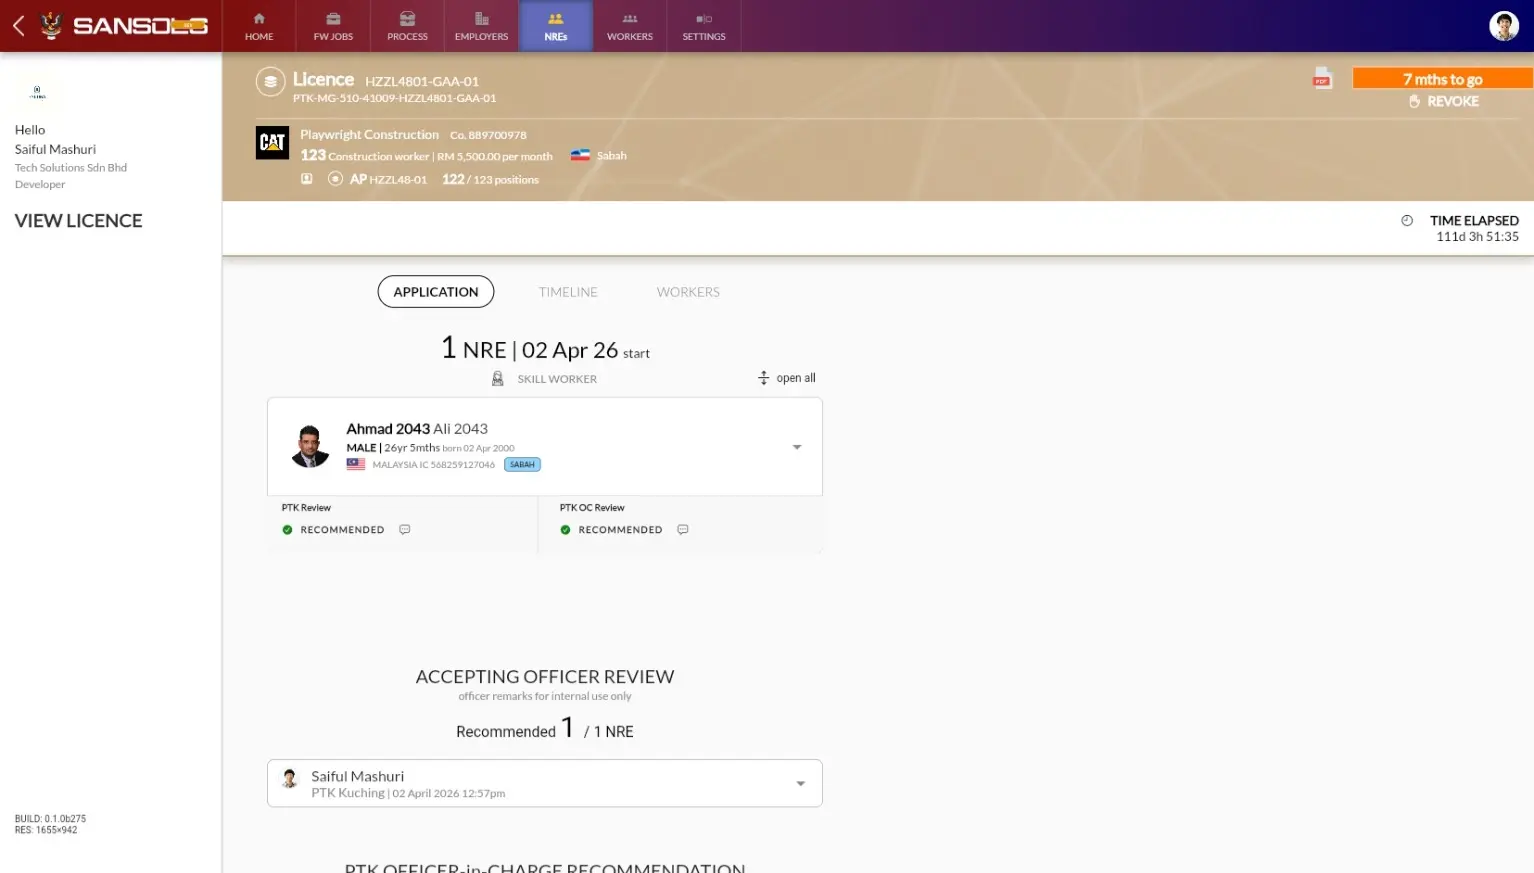Open the Process menu
The image size is (1534, 873).
pos(407,26)
